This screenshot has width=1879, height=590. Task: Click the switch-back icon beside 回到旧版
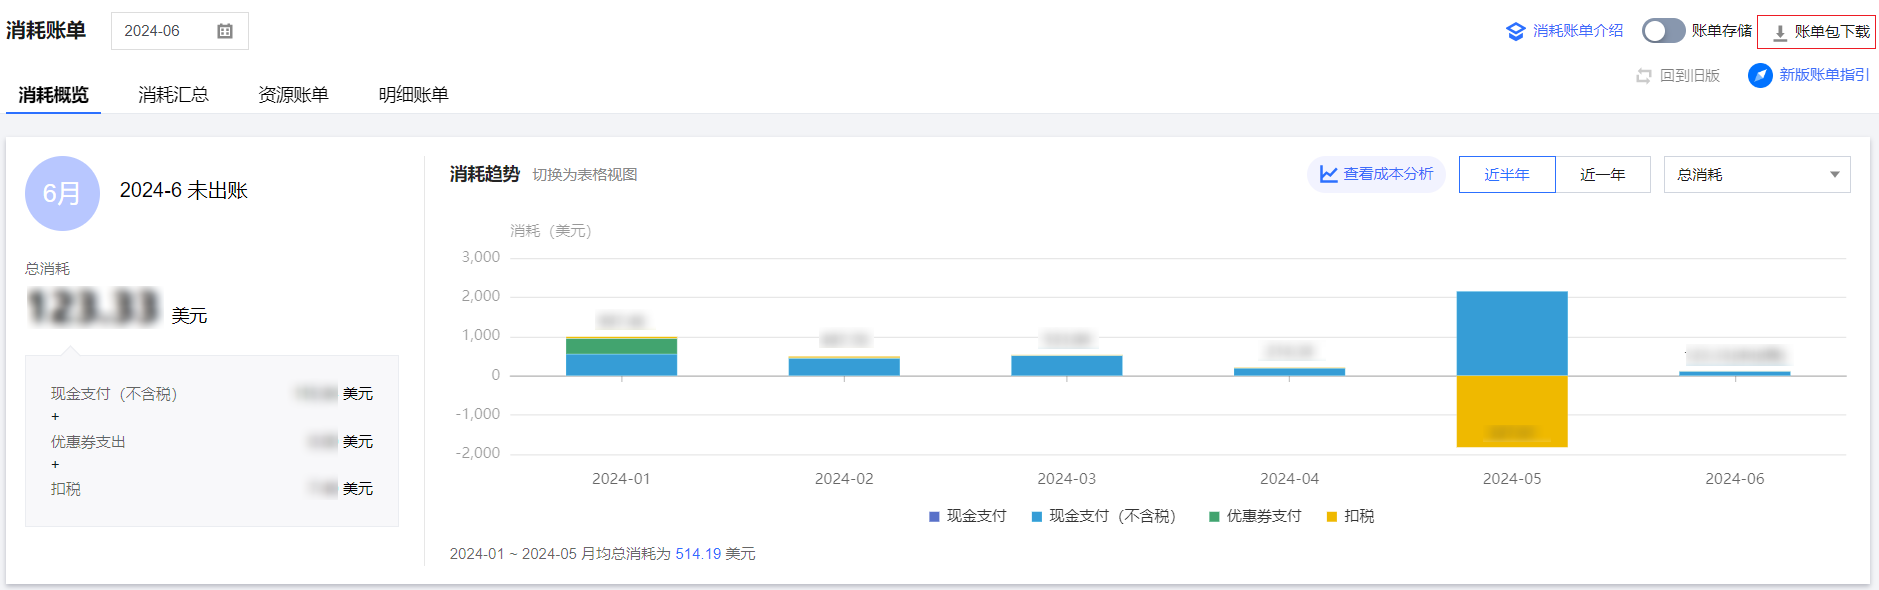[1644, 76]
